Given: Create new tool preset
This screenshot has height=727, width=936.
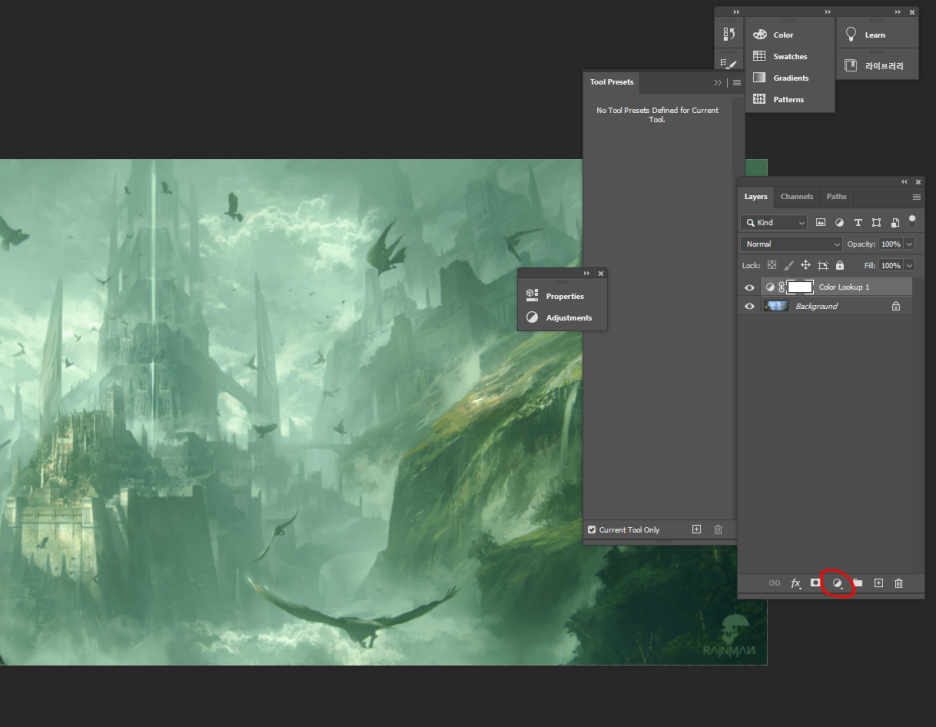Looking at the screenshot, I should tap(697, 529).
